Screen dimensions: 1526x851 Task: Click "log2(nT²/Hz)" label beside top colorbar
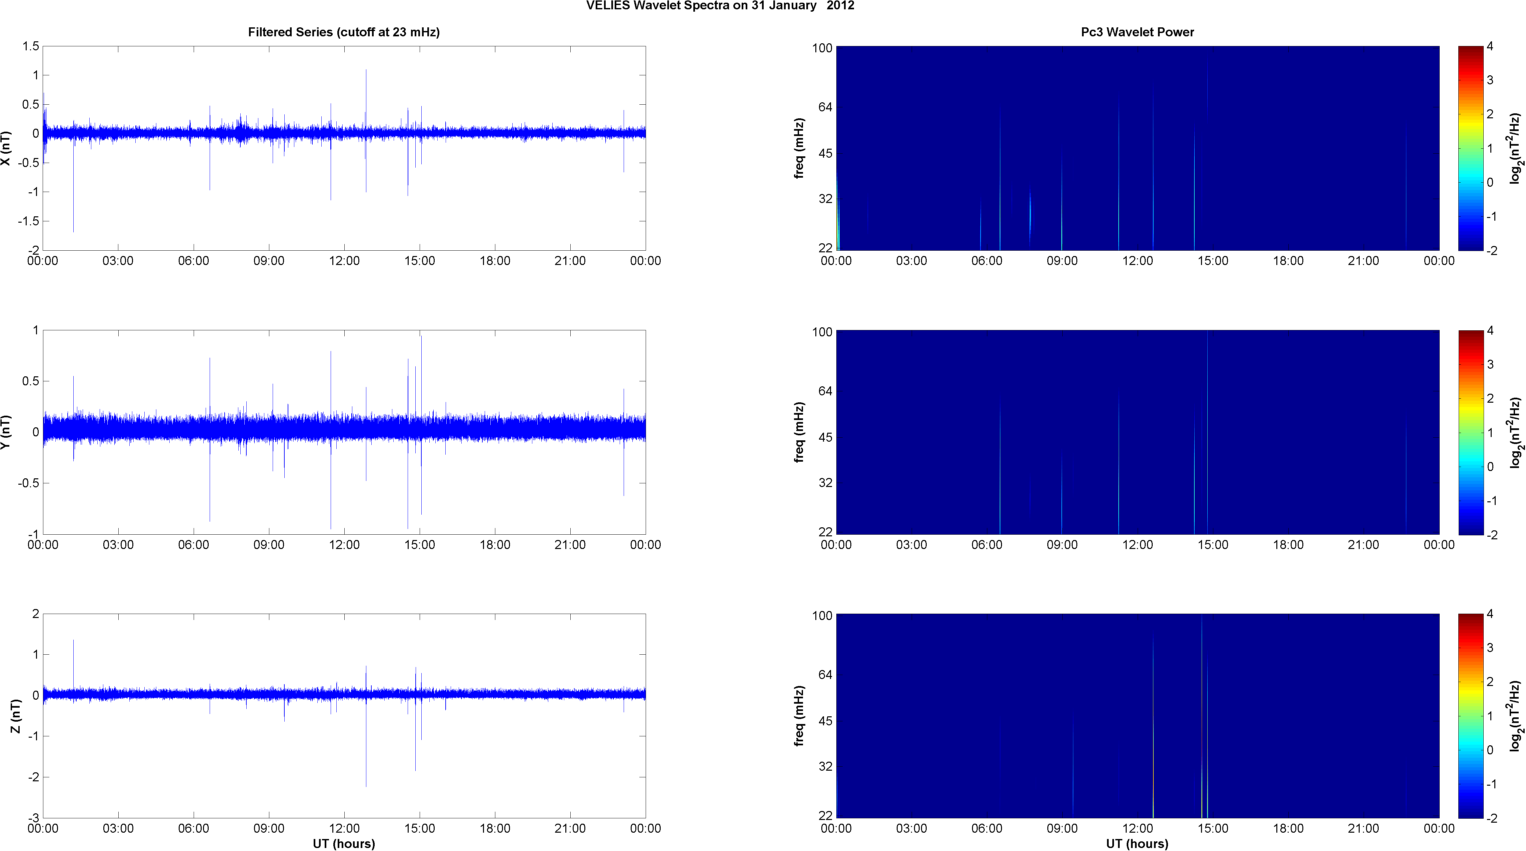[x=1517, y=148]
